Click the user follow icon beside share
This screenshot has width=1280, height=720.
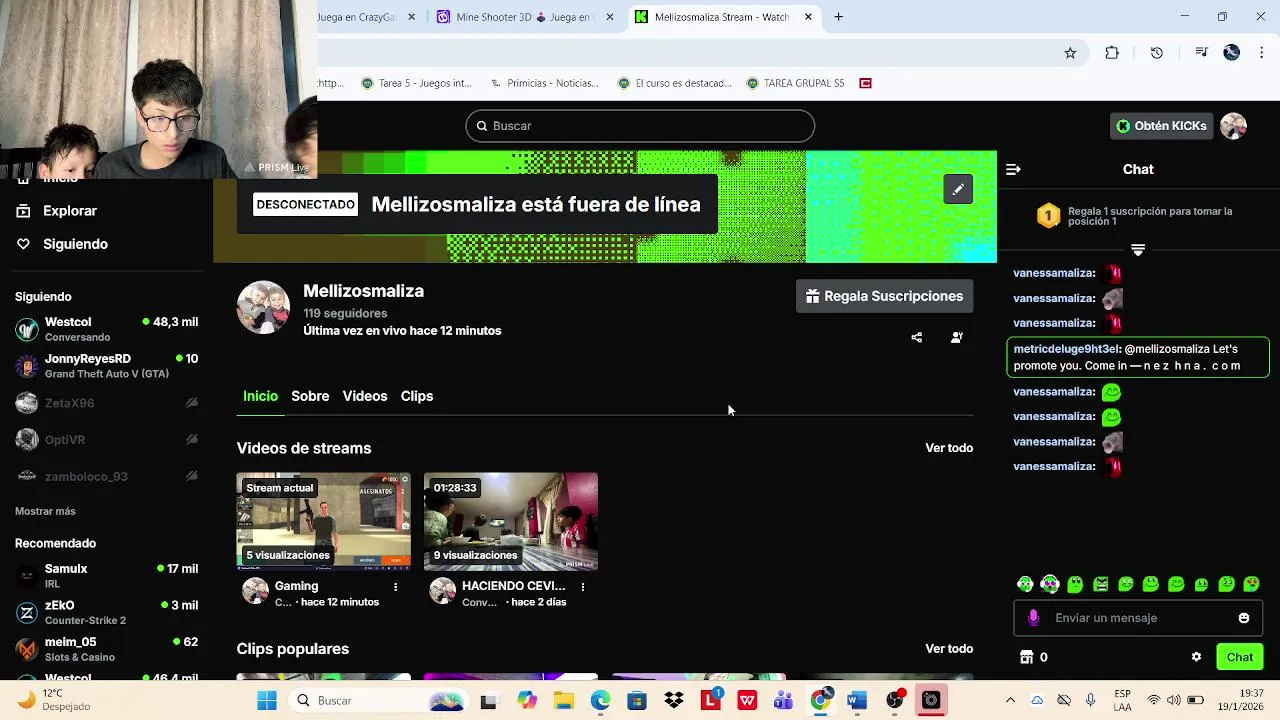coord(956,338)
